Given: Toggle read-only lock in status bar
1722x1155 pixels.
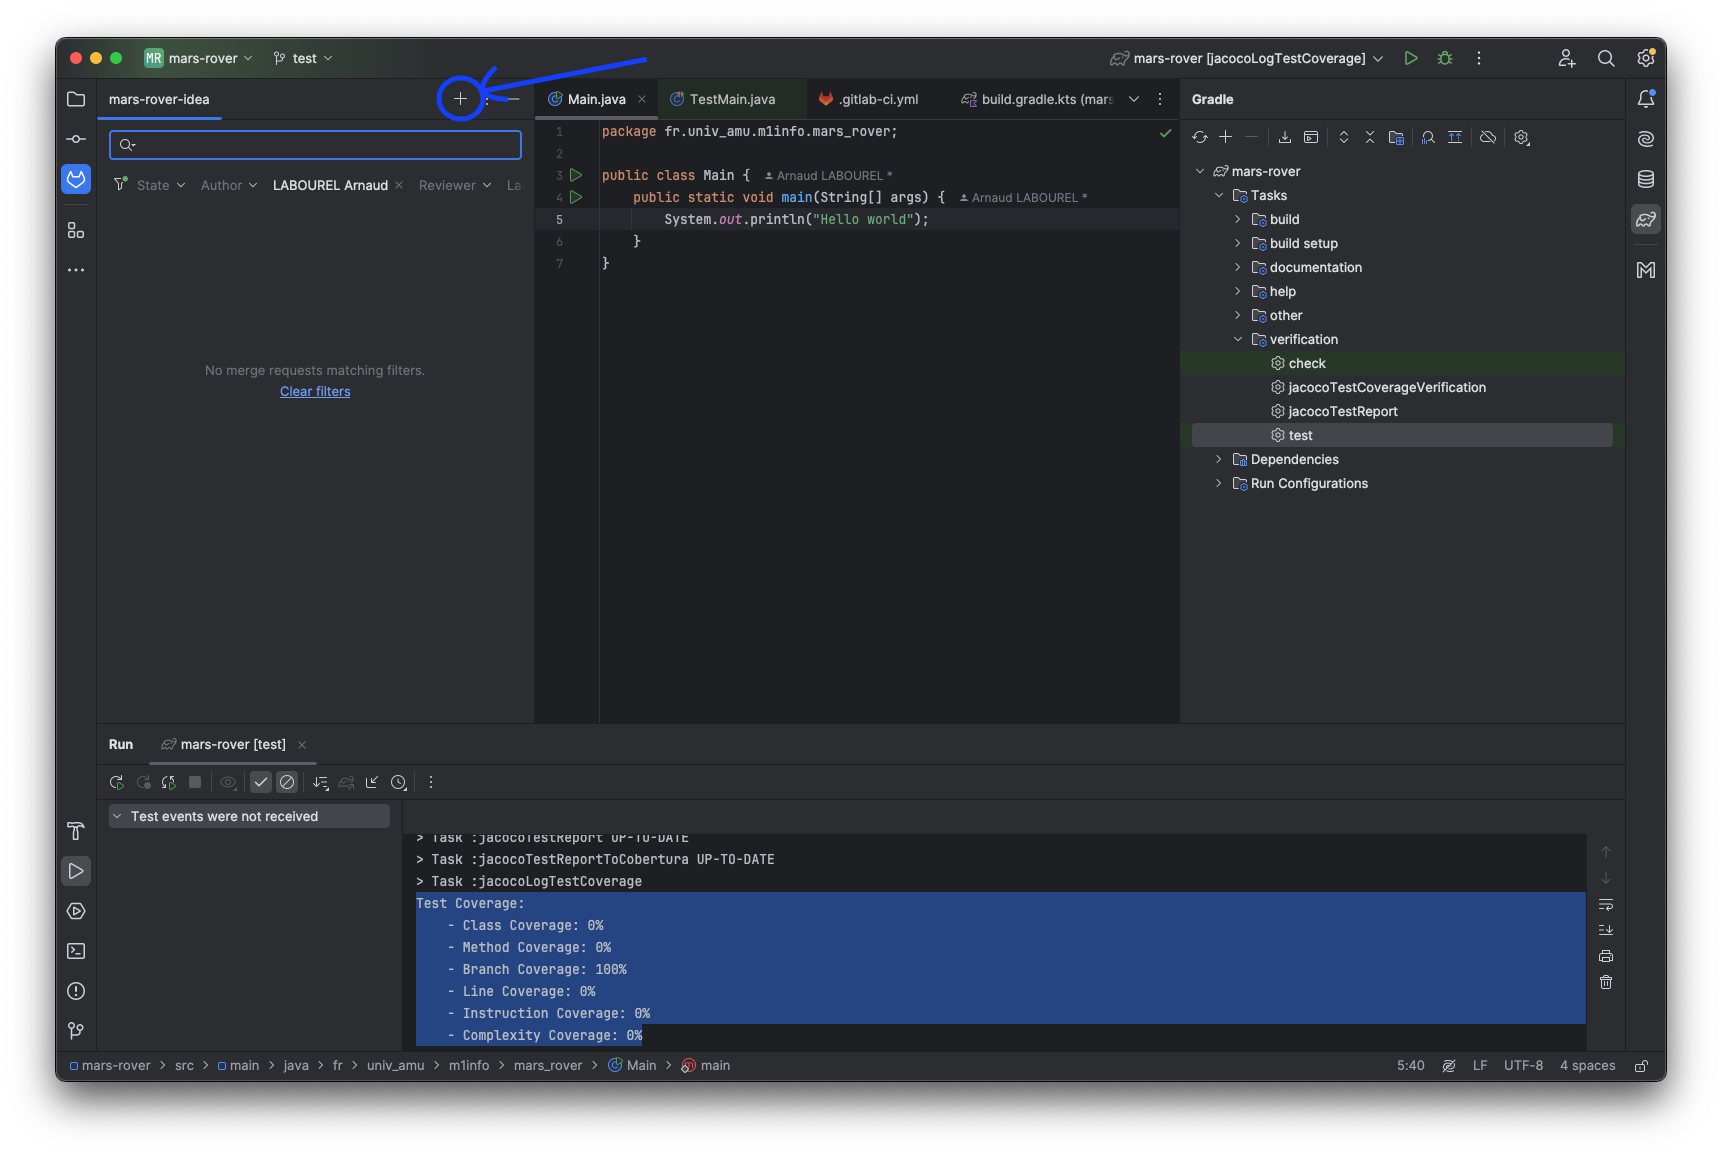Looking at the screenshot, I should 1642,1066.
